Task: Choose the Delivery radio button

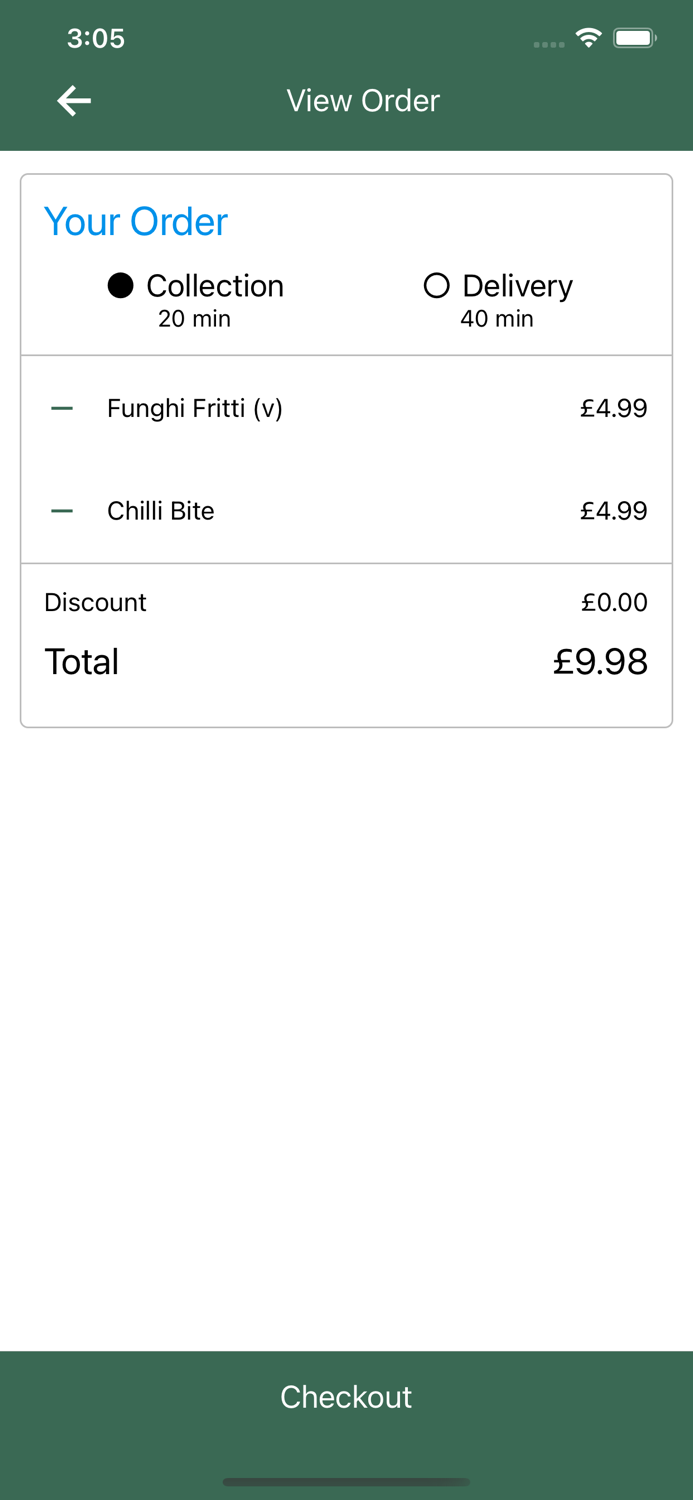Action: click(437, 286)
